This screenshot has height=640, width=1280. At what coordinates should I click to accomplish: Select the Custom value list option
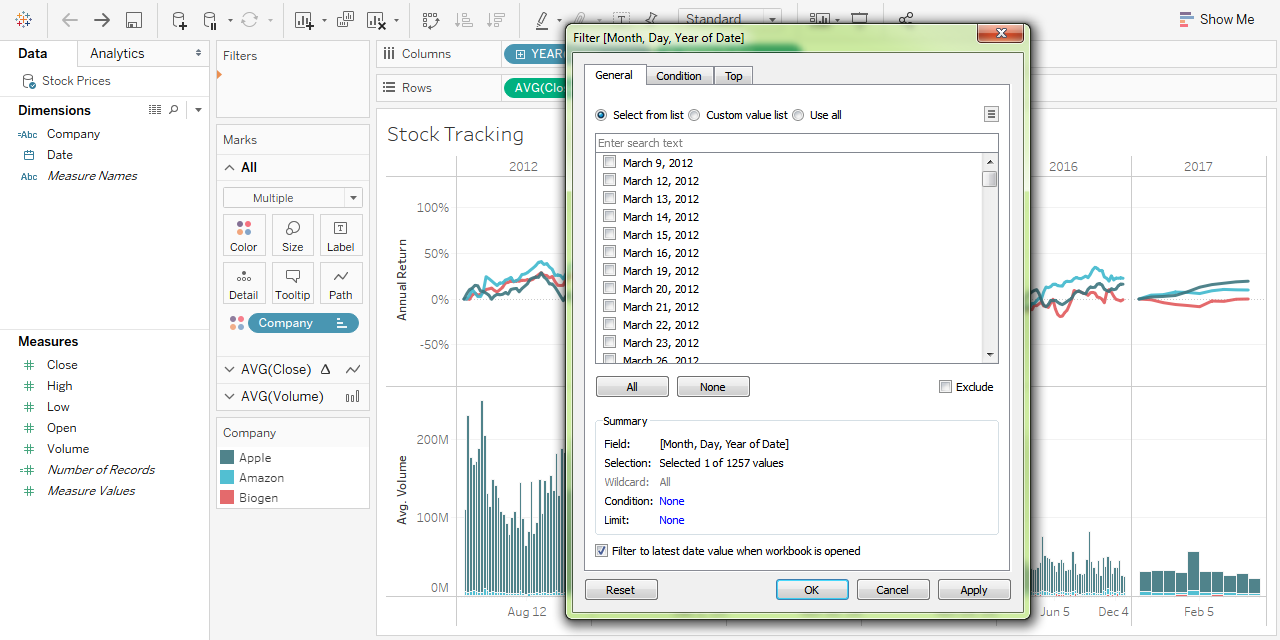tap(694, 115)
